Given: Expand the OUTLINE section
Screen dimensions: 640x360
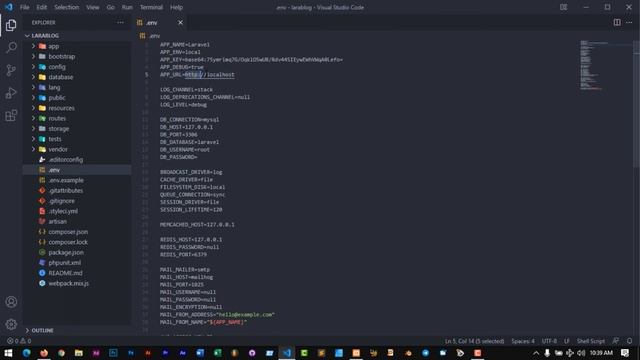Looking at the screenshot, I should [x=77, y=330].
